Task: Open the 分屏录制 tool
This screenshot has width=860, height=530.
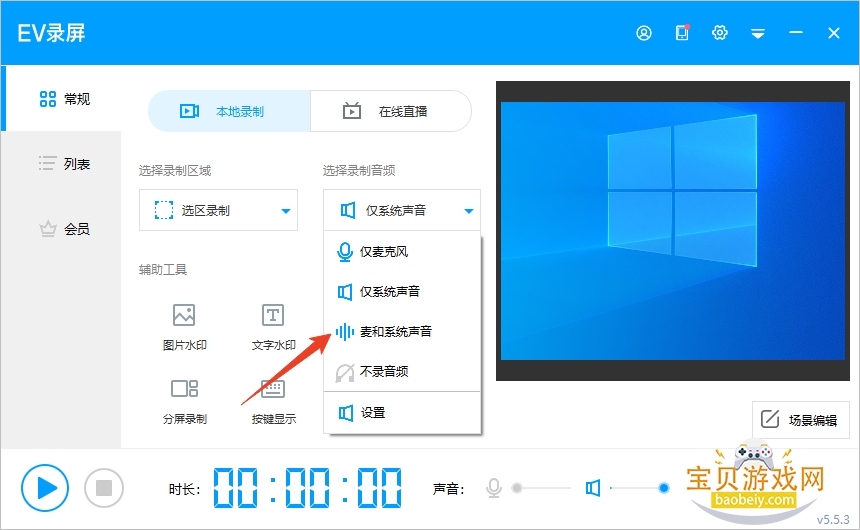Action: tap(184, 402)
